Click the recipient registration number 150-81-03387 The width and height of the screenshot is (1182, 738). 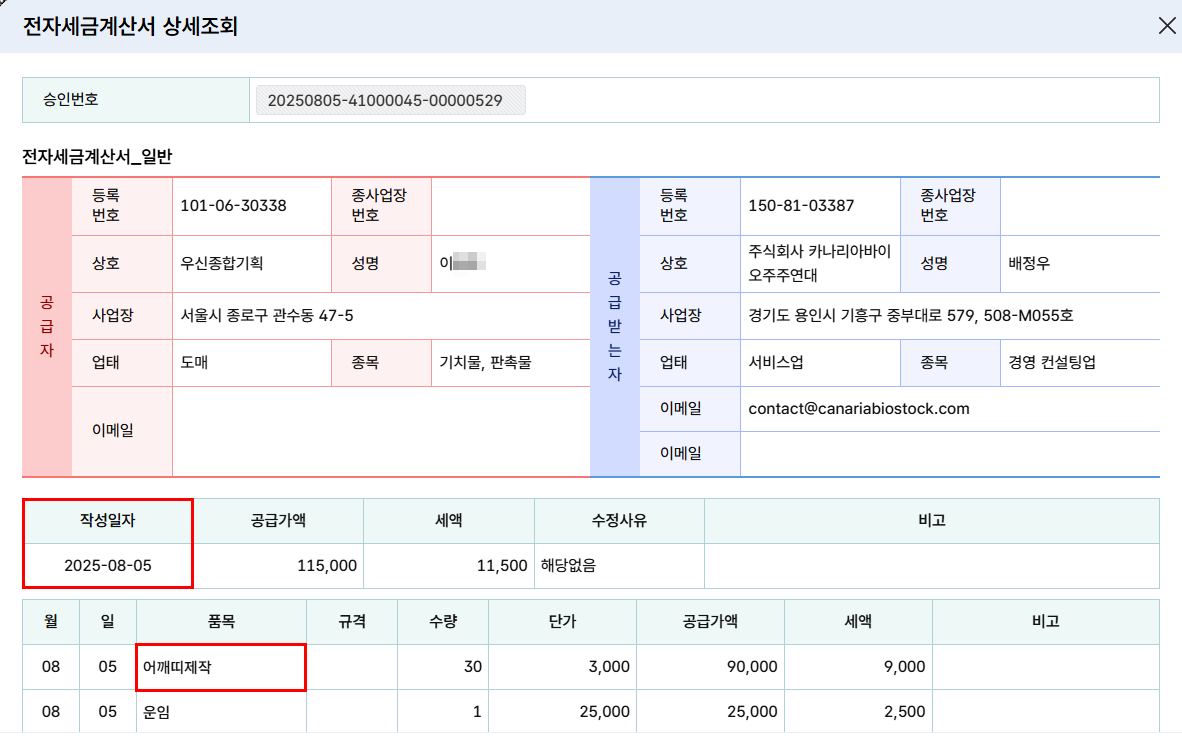click(801, 206)
